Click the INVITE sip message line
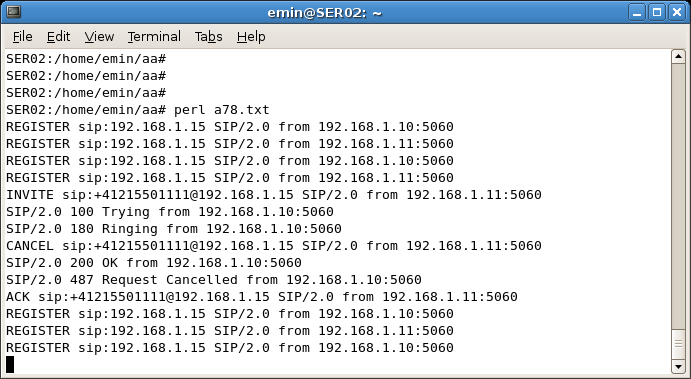Screen dimensions: 691x379 pos(274,195)
